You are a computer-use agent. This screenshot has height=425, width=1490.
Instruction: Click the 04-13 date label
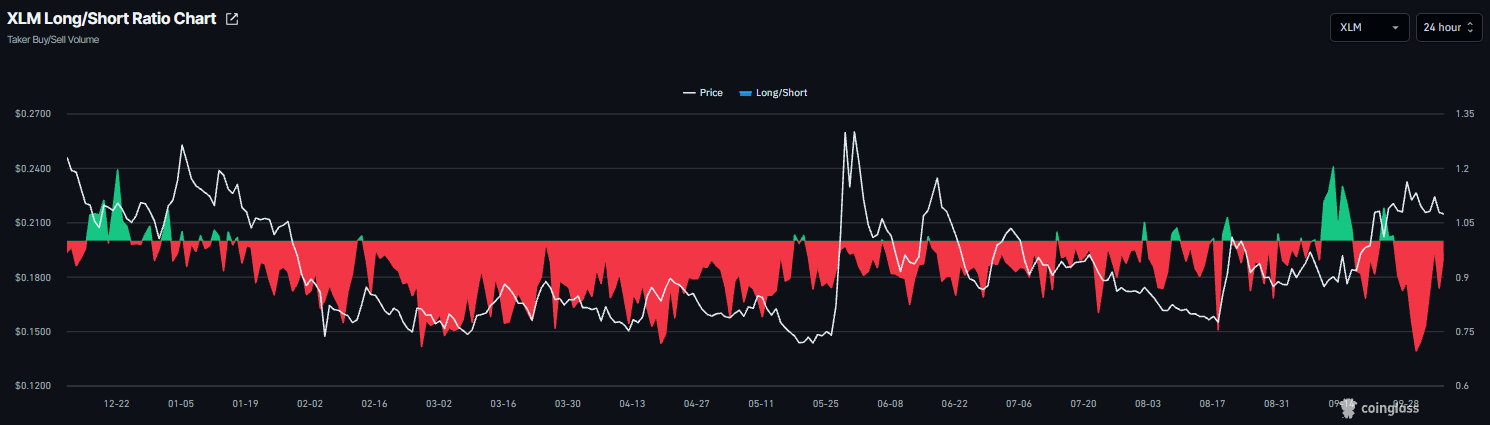[x=632, y=404]
